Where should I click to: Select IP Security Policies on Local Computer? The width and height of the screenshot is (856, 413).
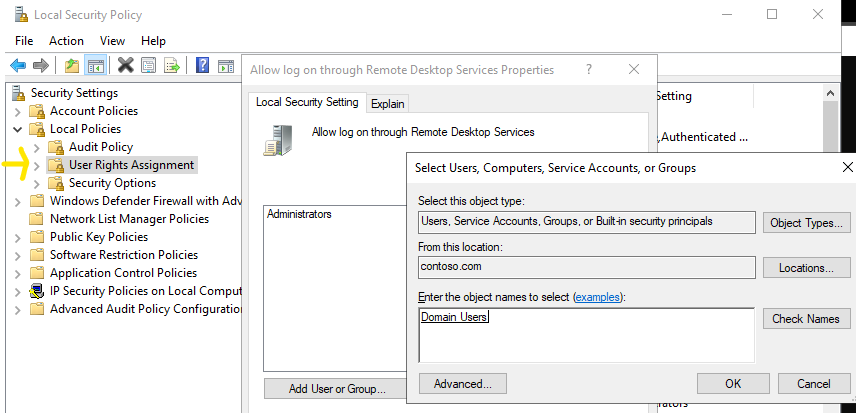click(x=146, y=291)
